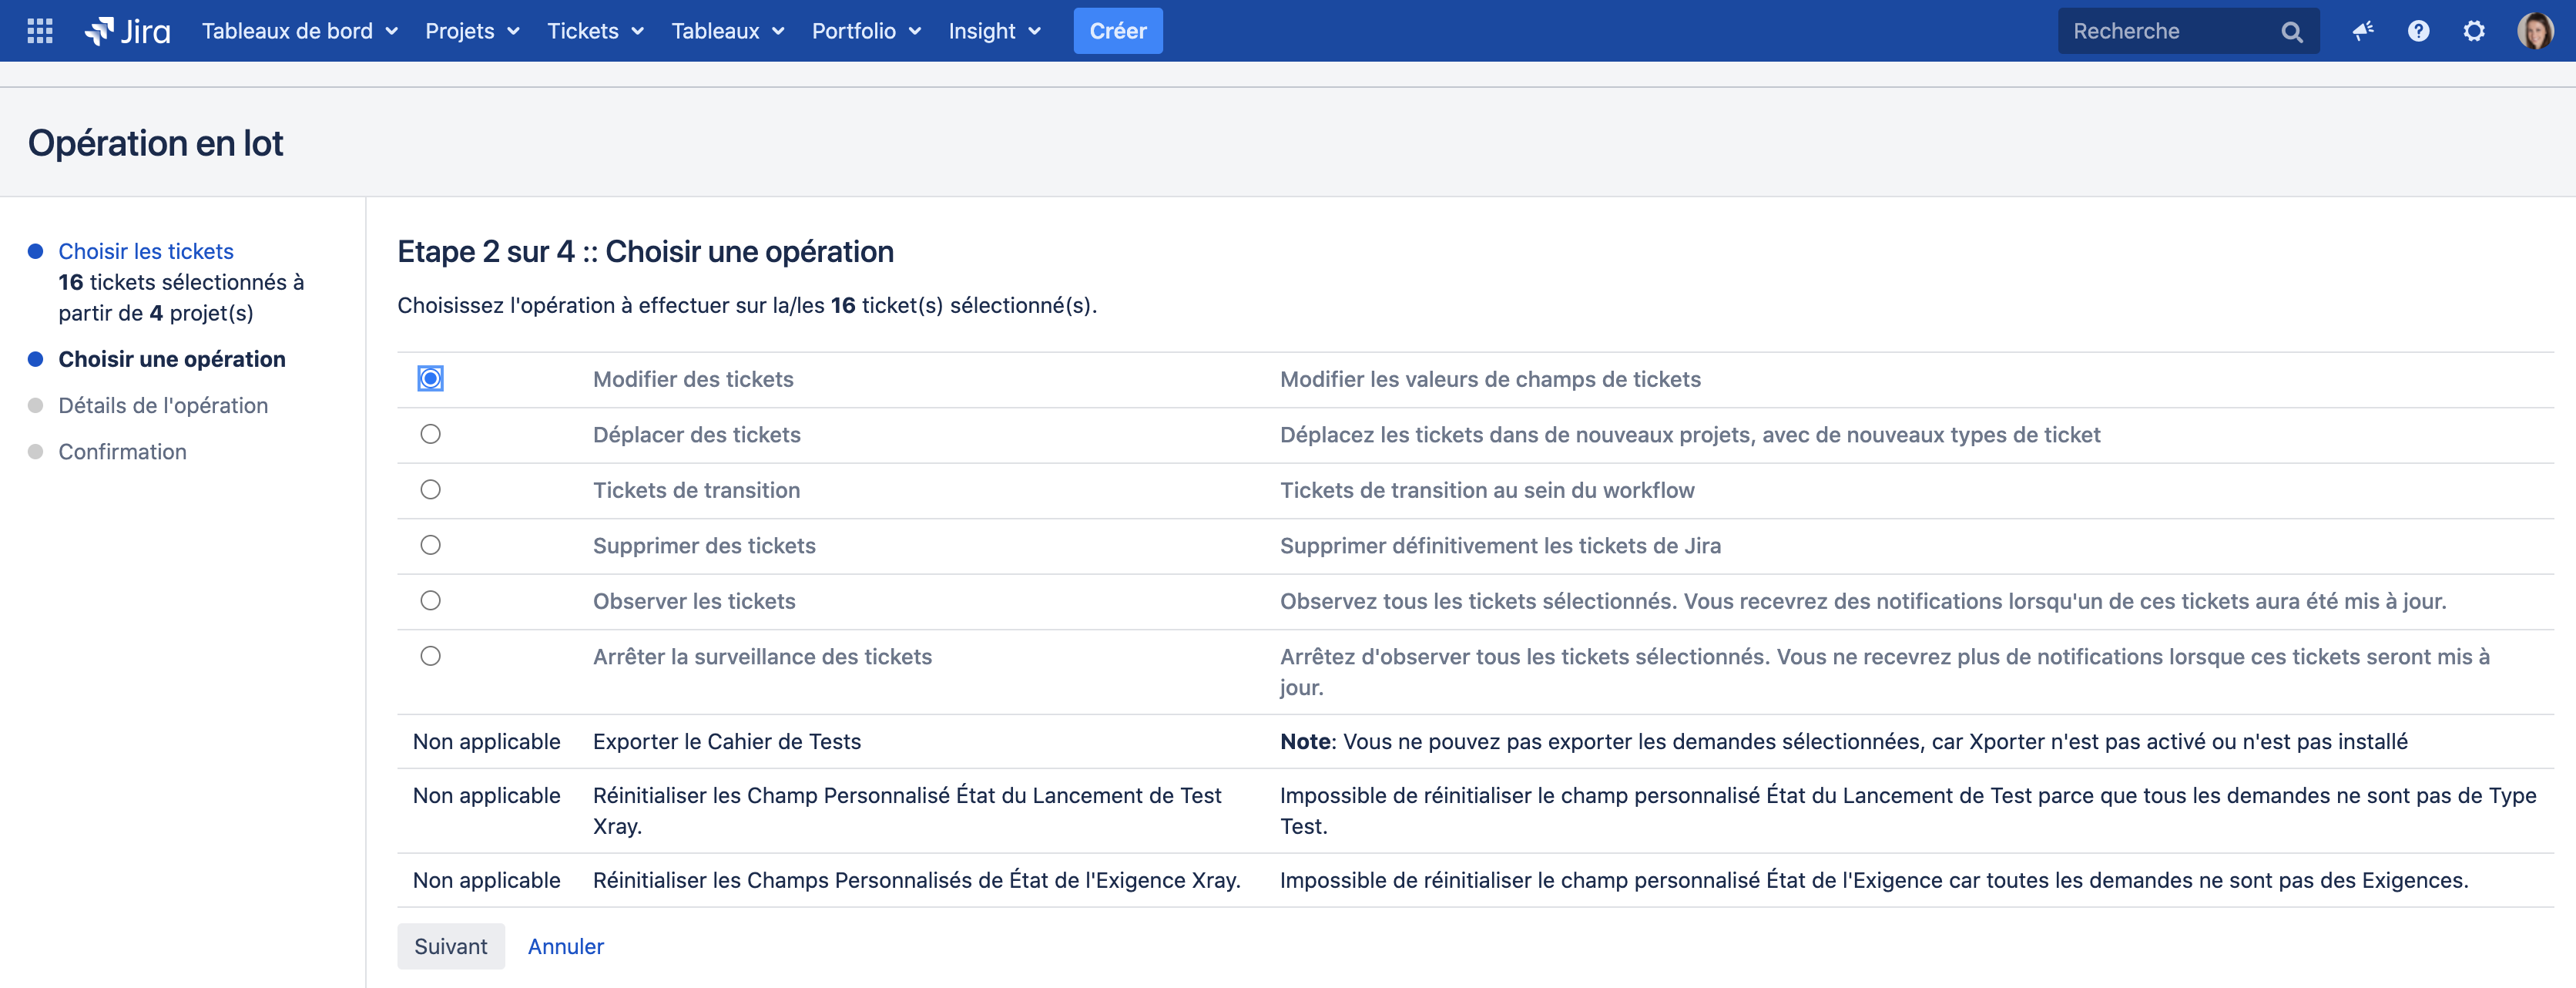
Task: Open the feedback megaphone icon
Action: point(2362,31)
